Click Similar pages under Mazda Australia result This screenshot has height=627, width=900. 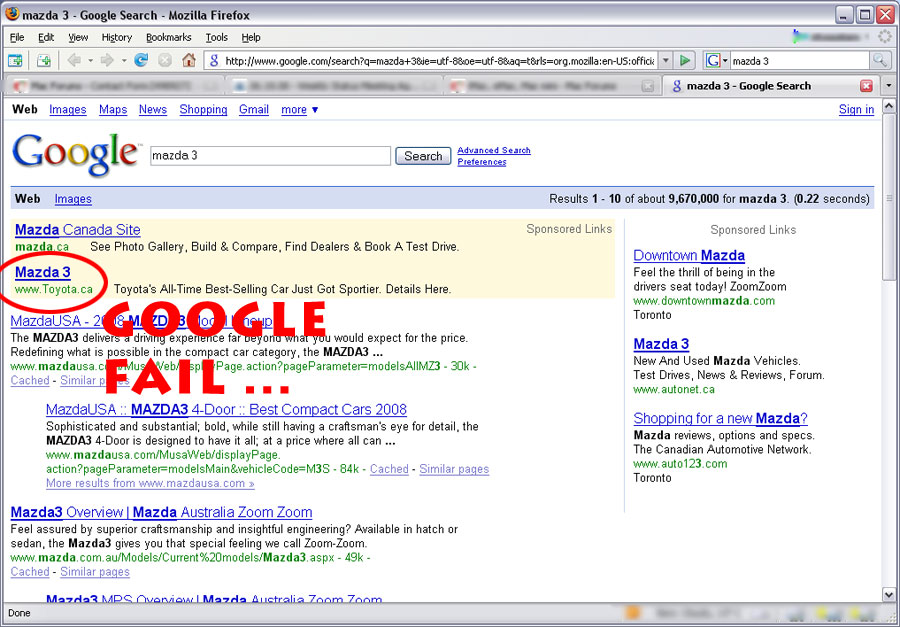pyautogui.click(x=95, y=572)
